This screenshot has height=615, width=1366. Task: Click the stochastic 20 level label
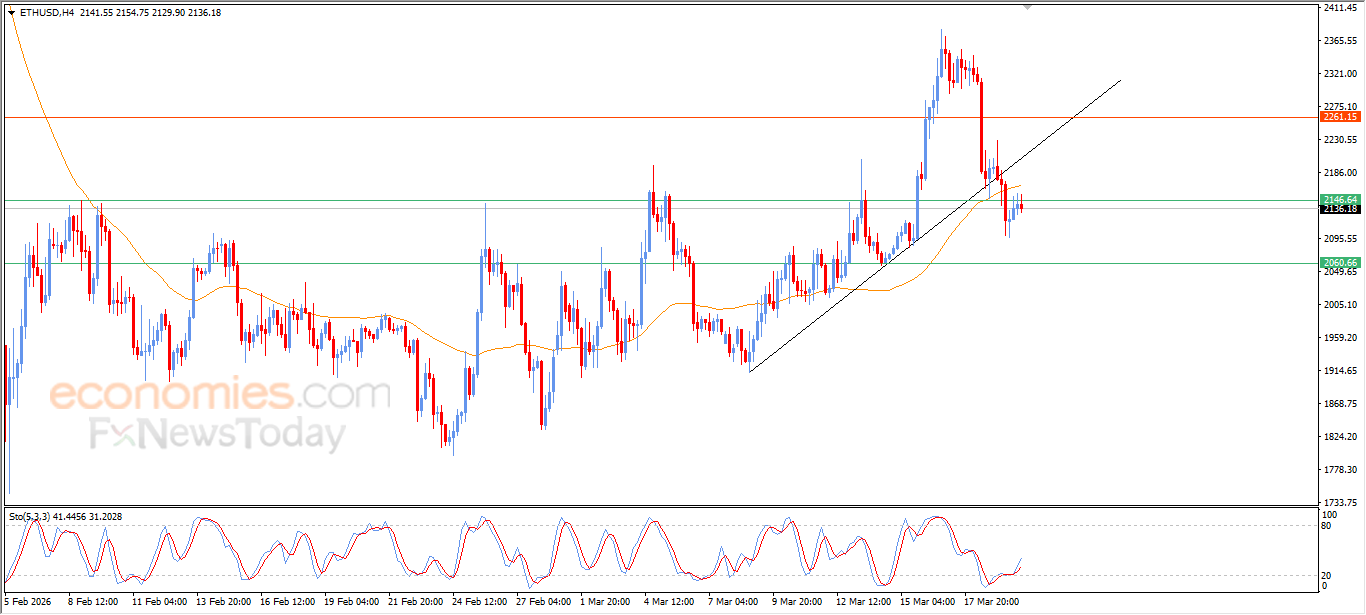pyautogui.click(x=1326, y=574)
